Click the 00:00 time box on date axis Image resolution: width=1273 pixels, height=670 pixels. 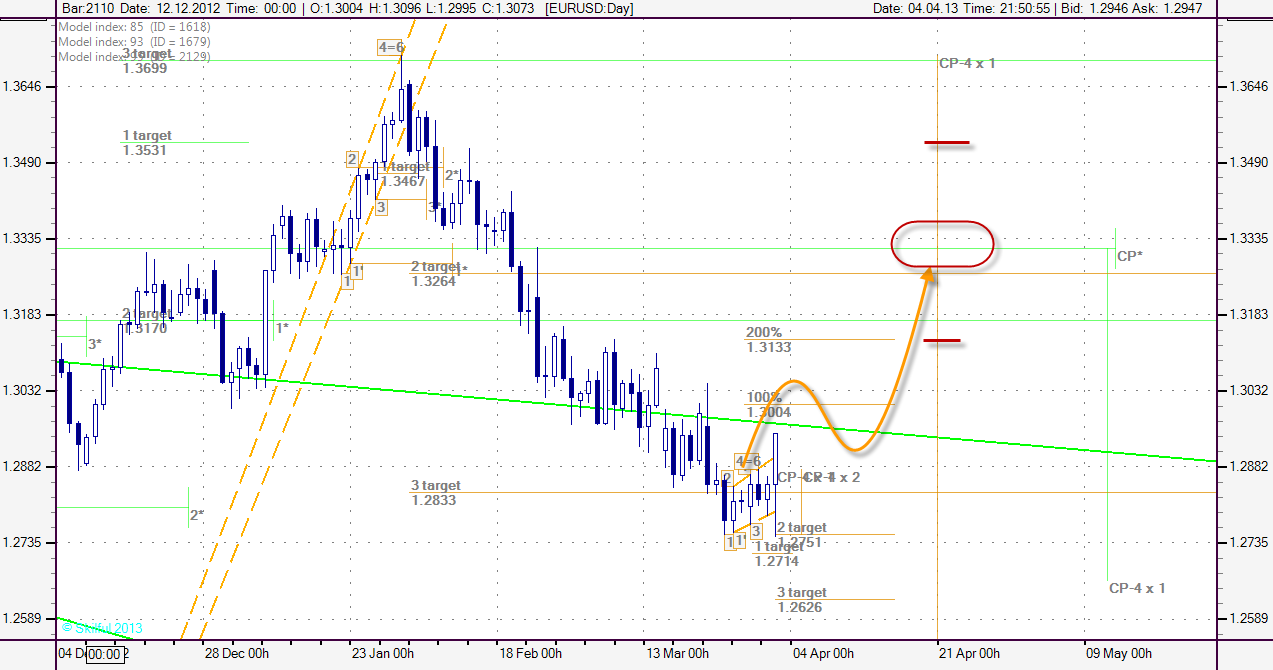104,654
